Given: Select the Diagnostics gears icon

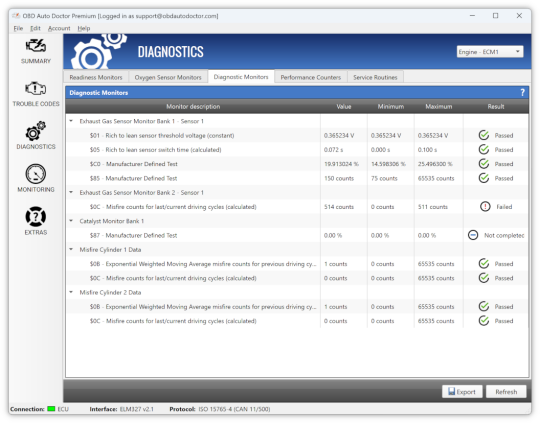Looking at the screenshot, I should (x=36, y=131).
